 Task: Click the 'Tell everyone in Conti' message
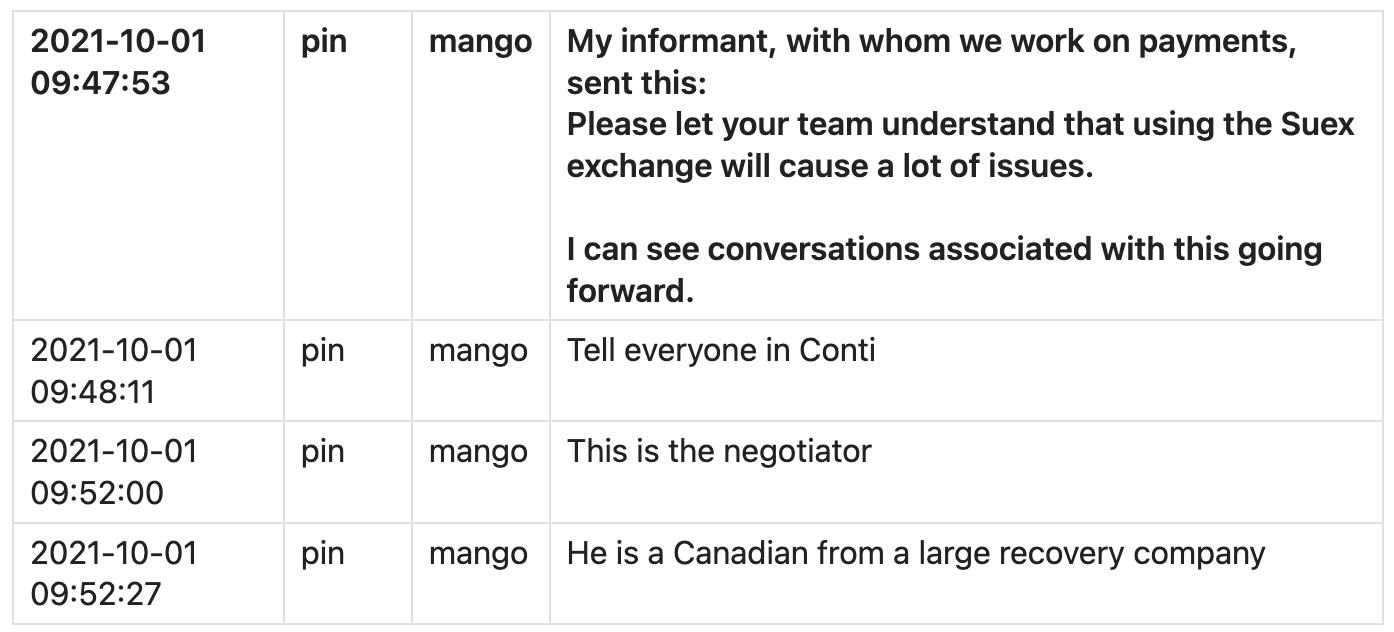click(x=721, y=351)
